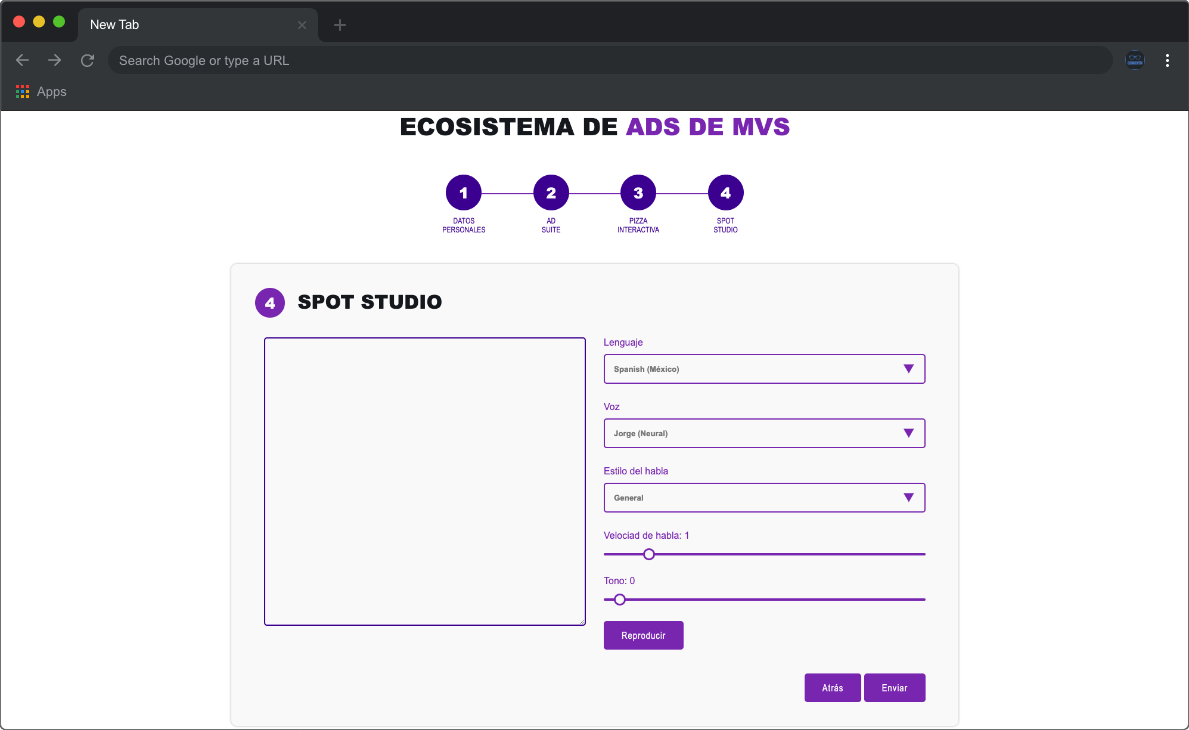Click the red close window button
This screenshot has width=1189, height=730.
[19, 22]
